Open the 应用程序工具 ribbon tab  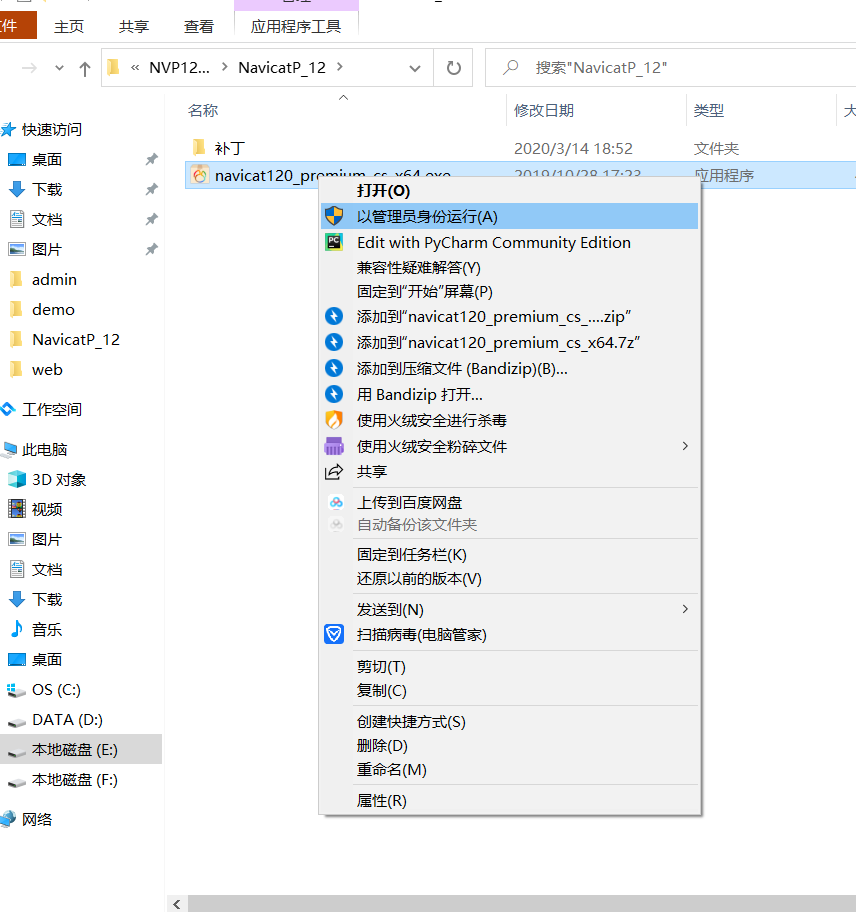click(296, 27)
